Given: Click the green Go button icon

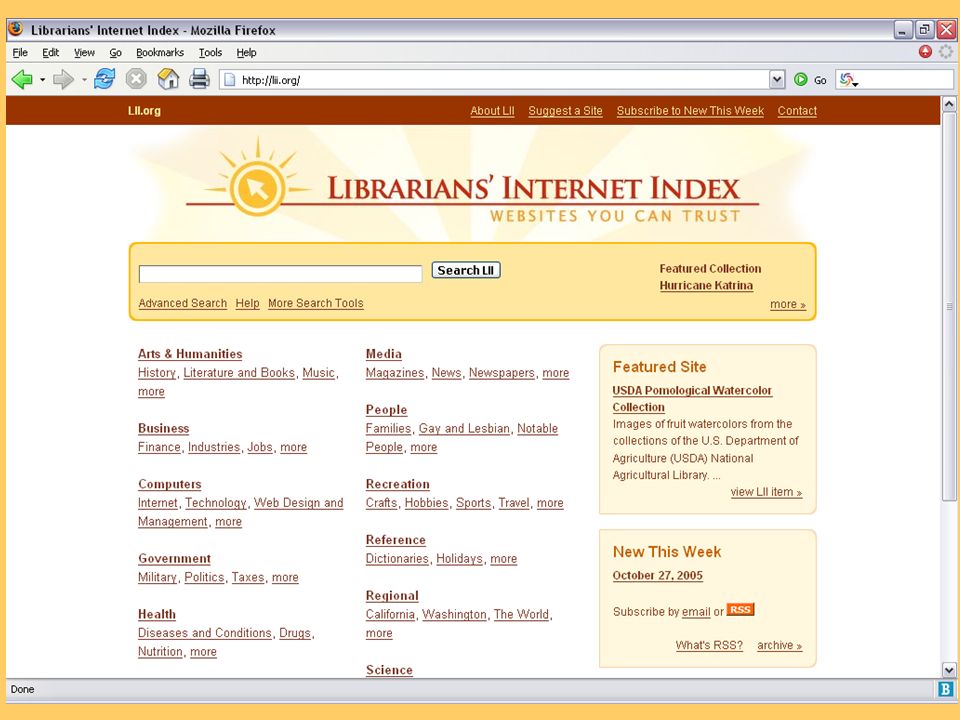Looking at the screenshot, I should pyautogui.click(x=800, y=80).
